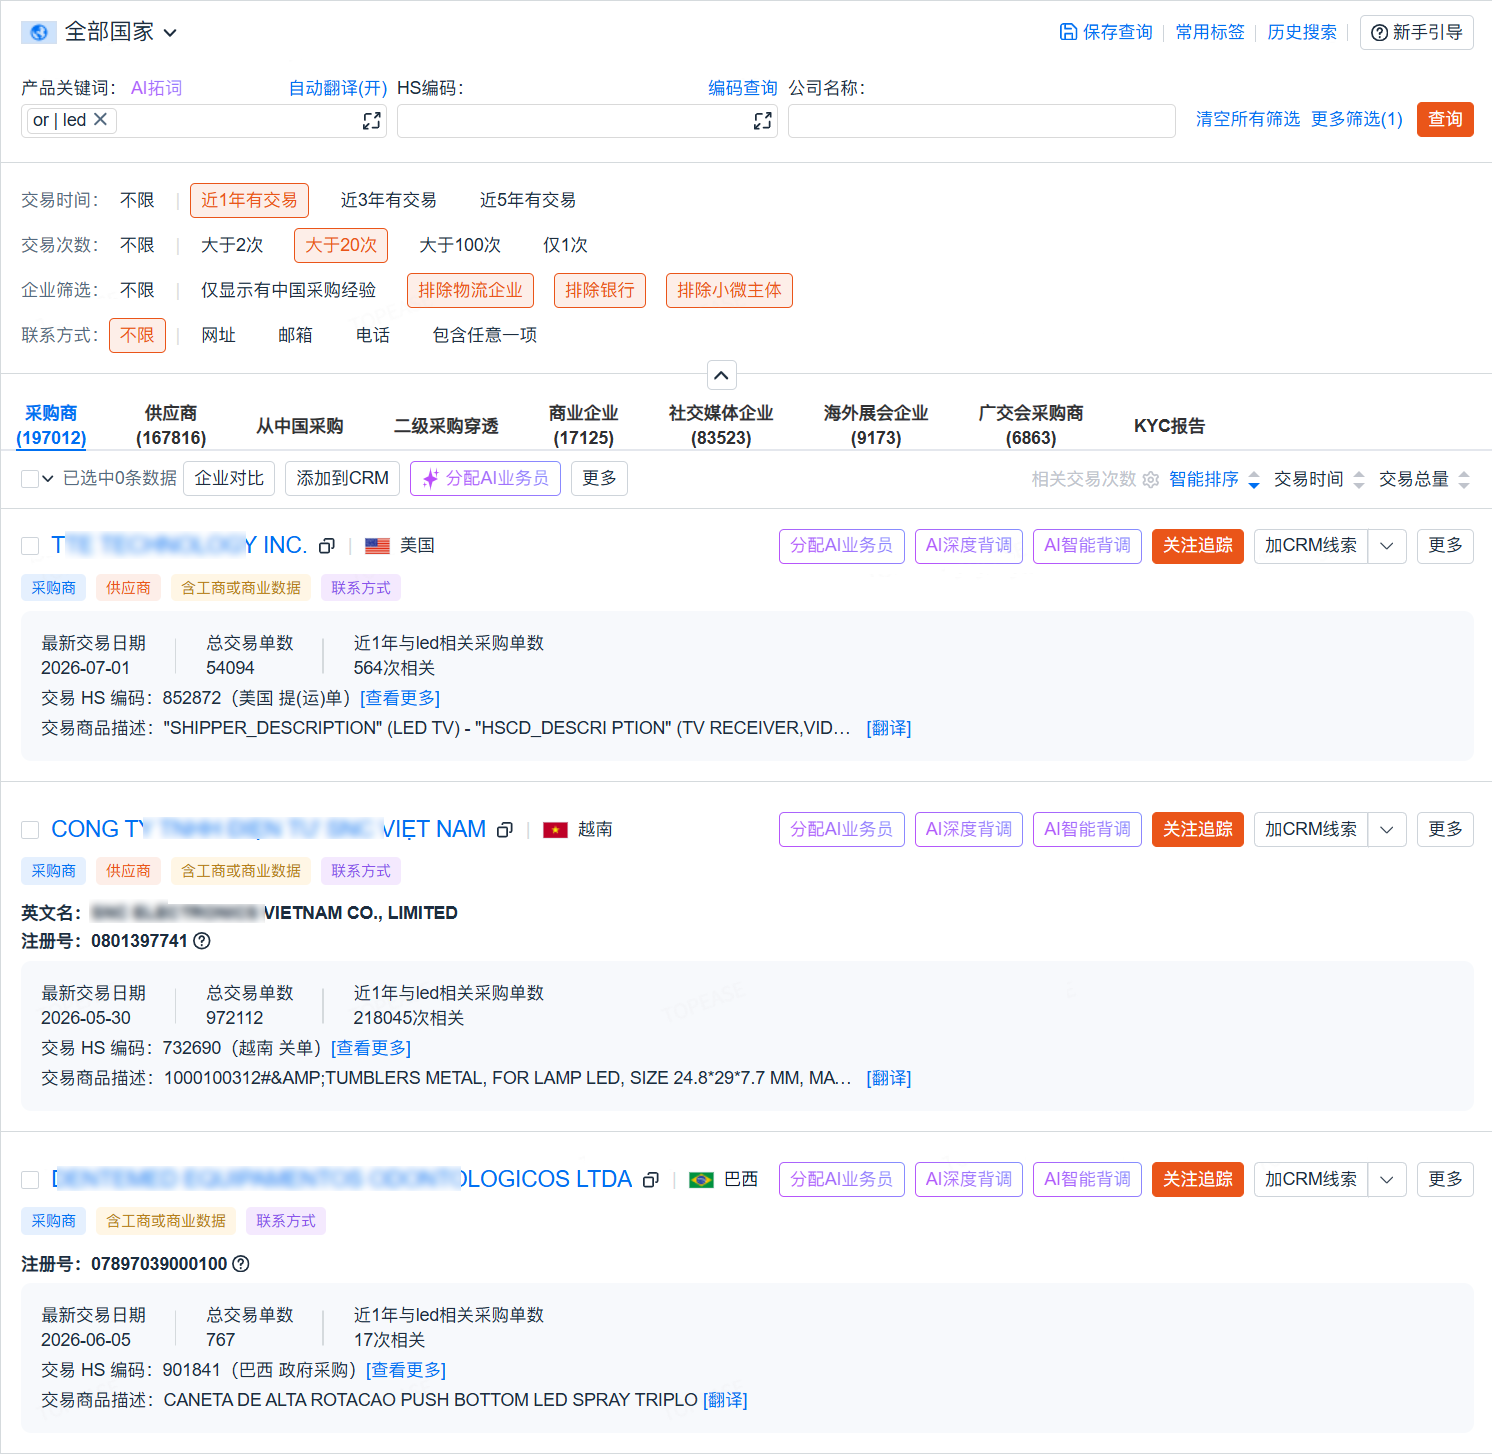This screenshot has width=1492, height=1454.
Task: Switch to the 社交媒体企业 (83523) tab
Action: [x=721, y=425]
